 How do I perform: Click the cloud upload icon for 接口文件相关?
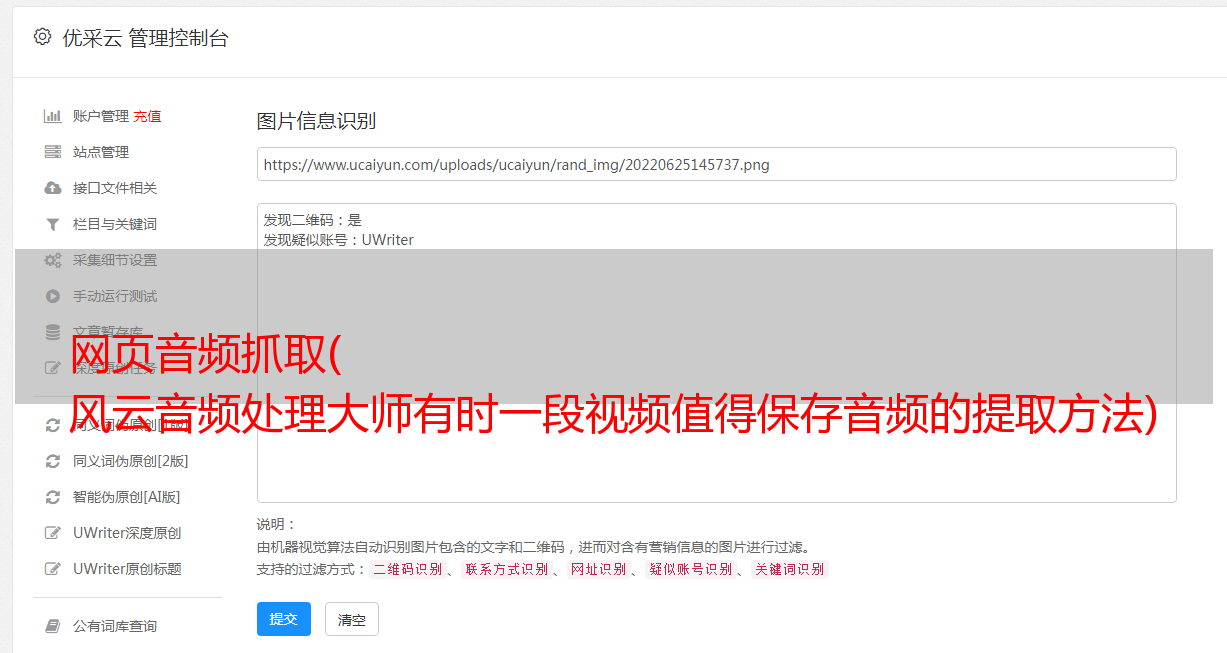click(53, 188)
